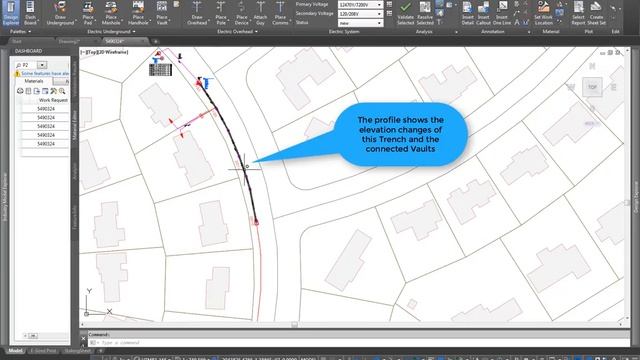Select the Place Handhole tool

tap(138, 13)
